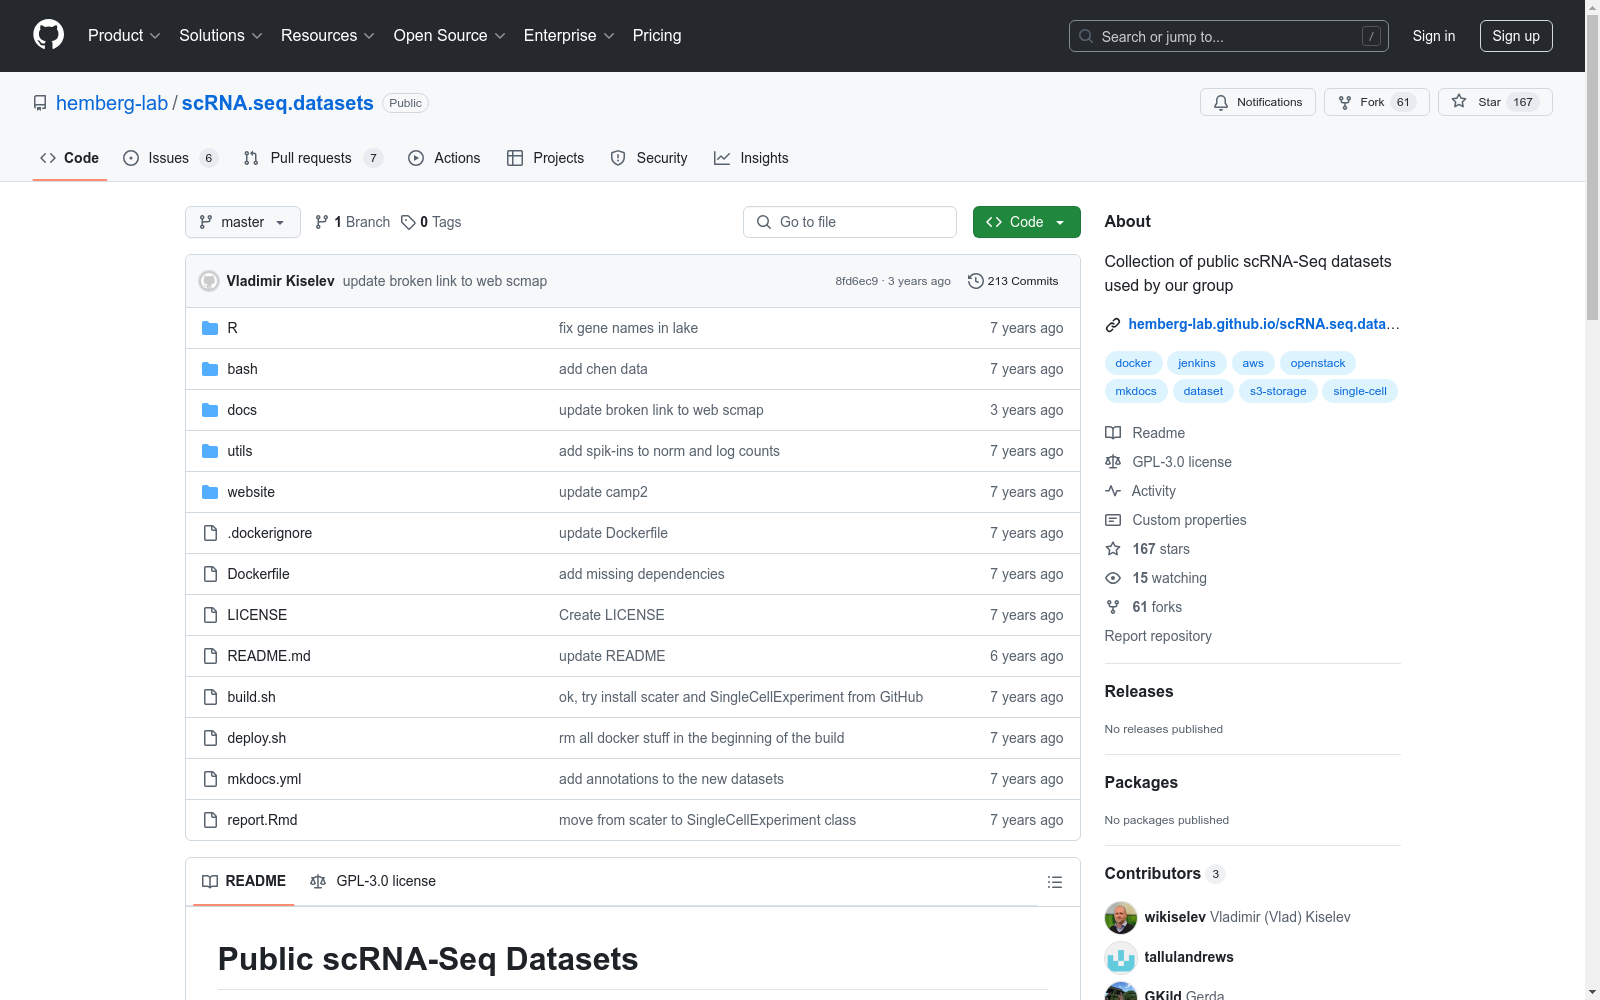Select the s3-storage topic tag

[1278, 391]
